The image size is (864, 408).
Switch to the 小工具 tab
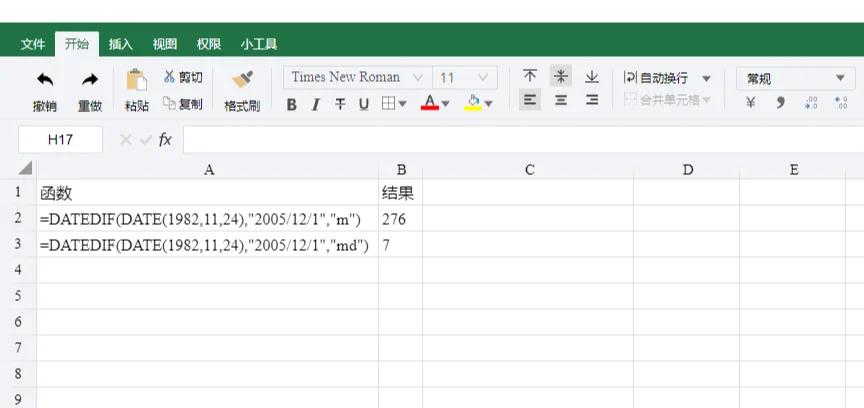click(258, 44)
